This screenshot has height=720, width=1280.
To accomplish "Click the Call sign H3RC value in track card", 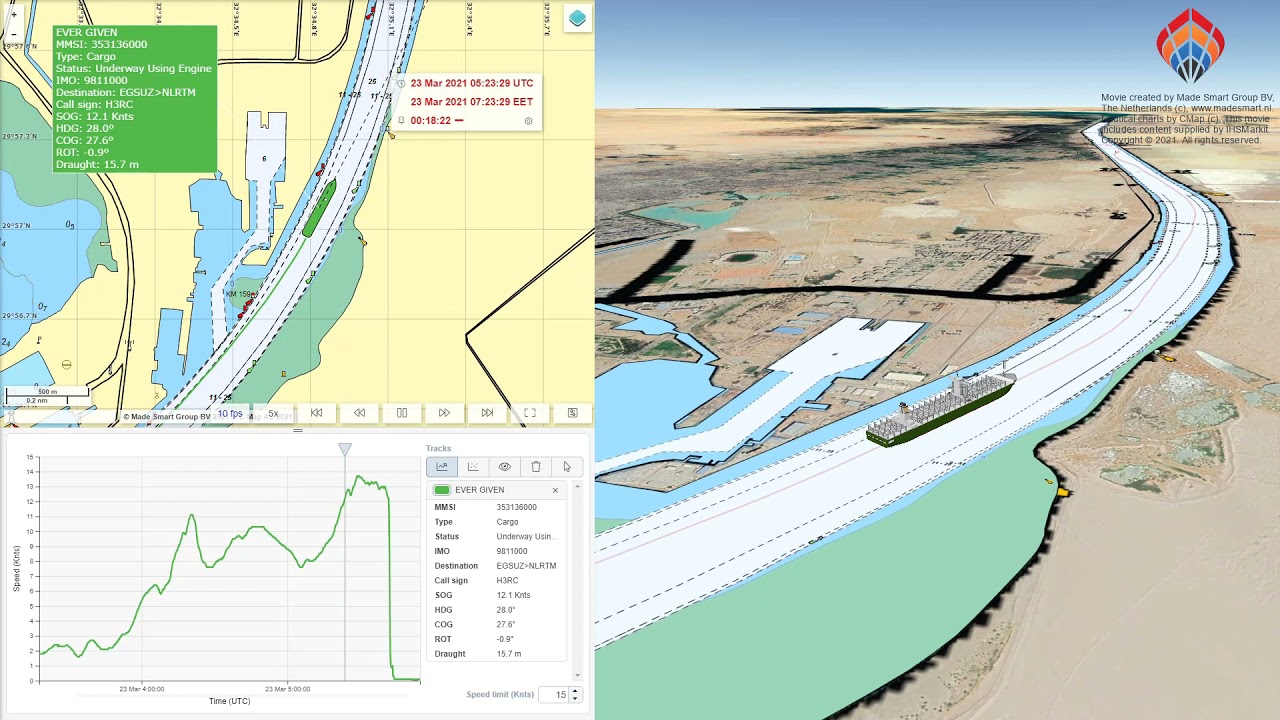I will 507,581.
